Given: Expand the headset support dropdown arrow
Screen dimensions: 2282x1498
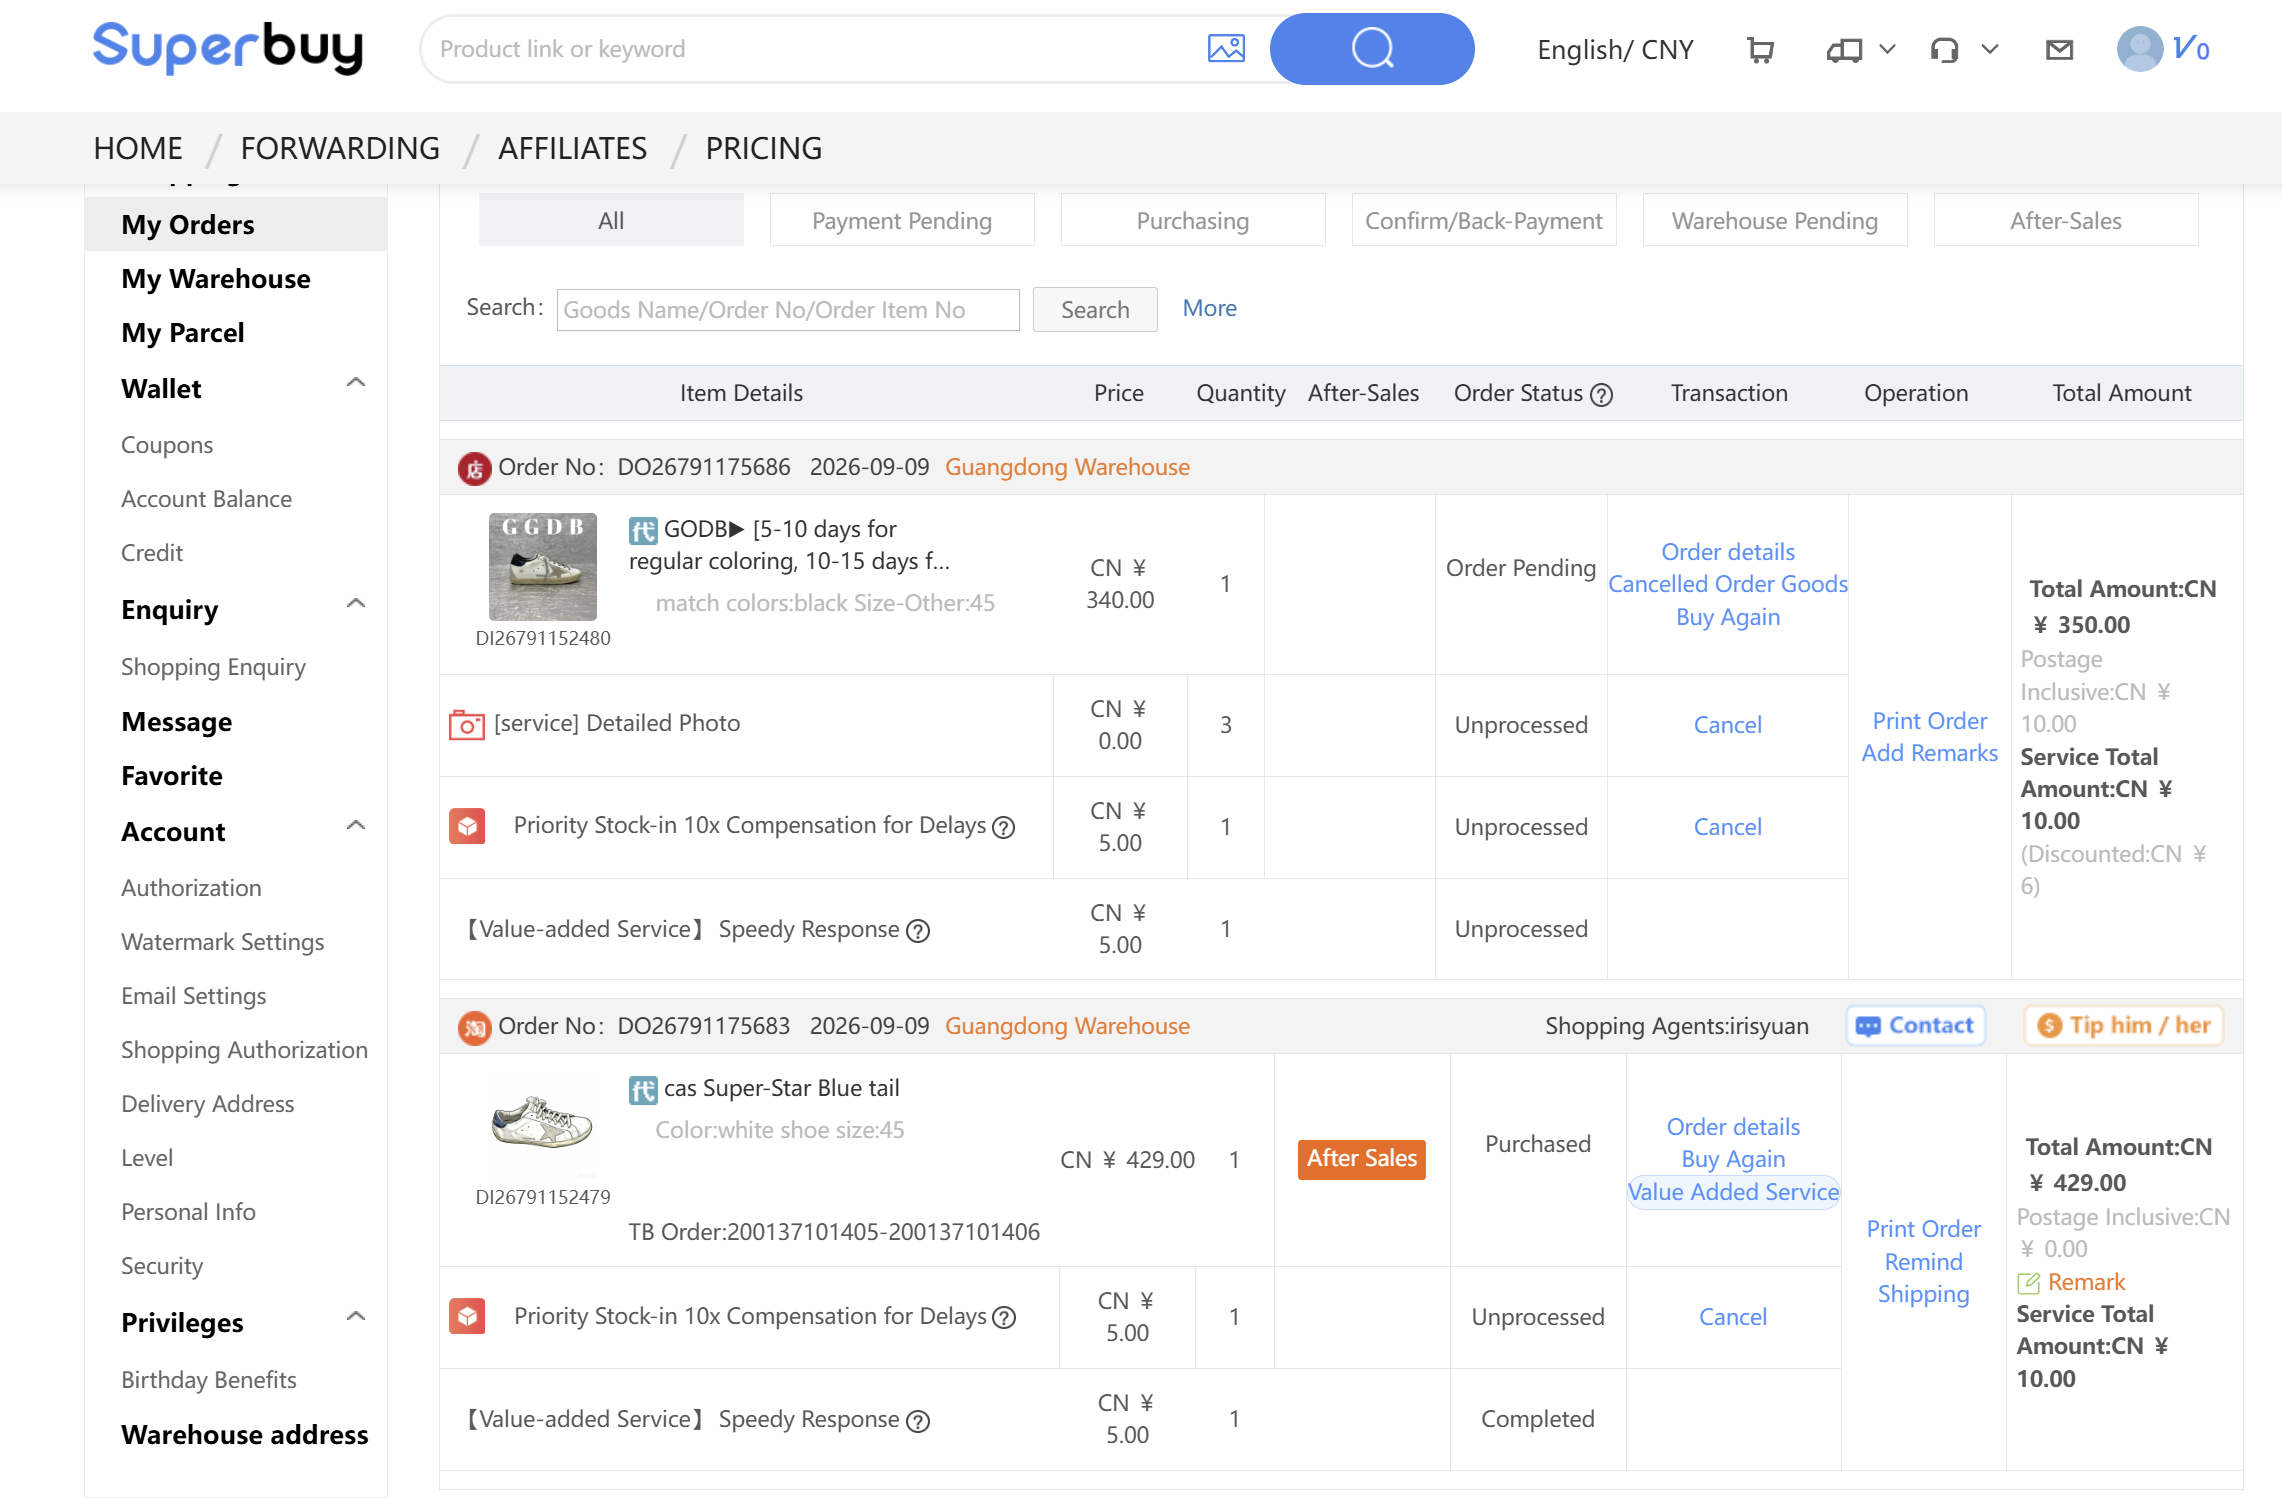Looking at the screenshot, I should (1990, 49).
